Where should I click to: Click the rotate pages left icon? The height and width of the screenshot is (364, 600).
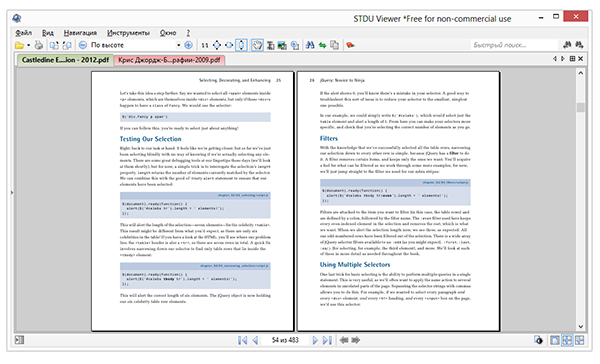point(54,45)
